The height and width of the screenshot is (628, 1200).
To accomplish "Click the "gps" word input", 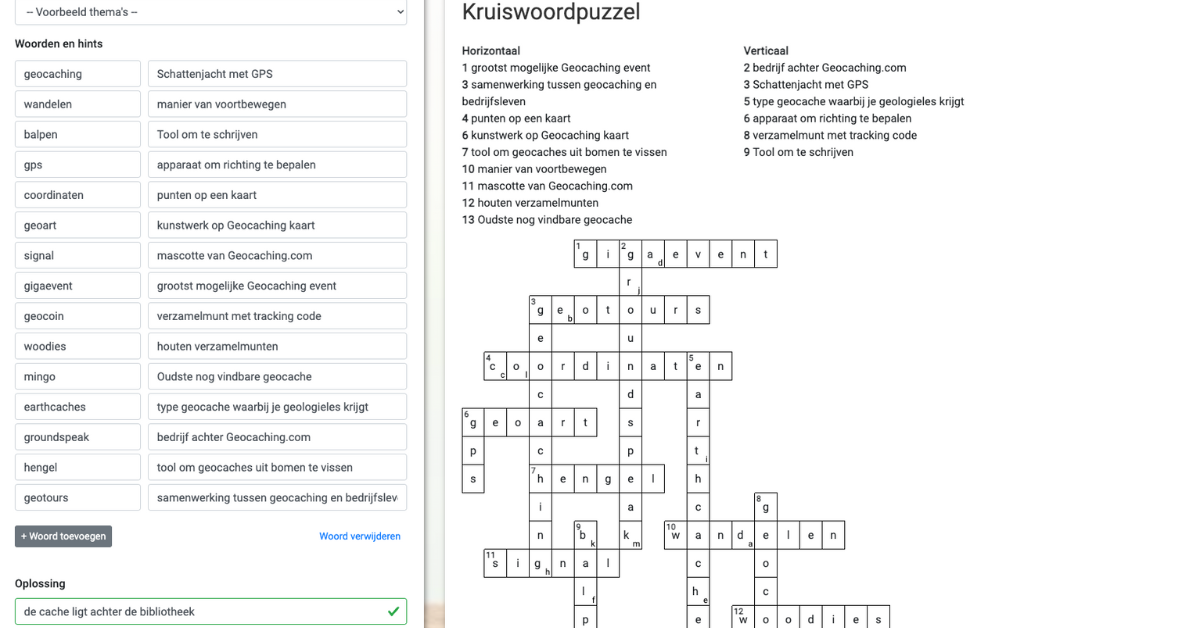I will coord(77,164).
